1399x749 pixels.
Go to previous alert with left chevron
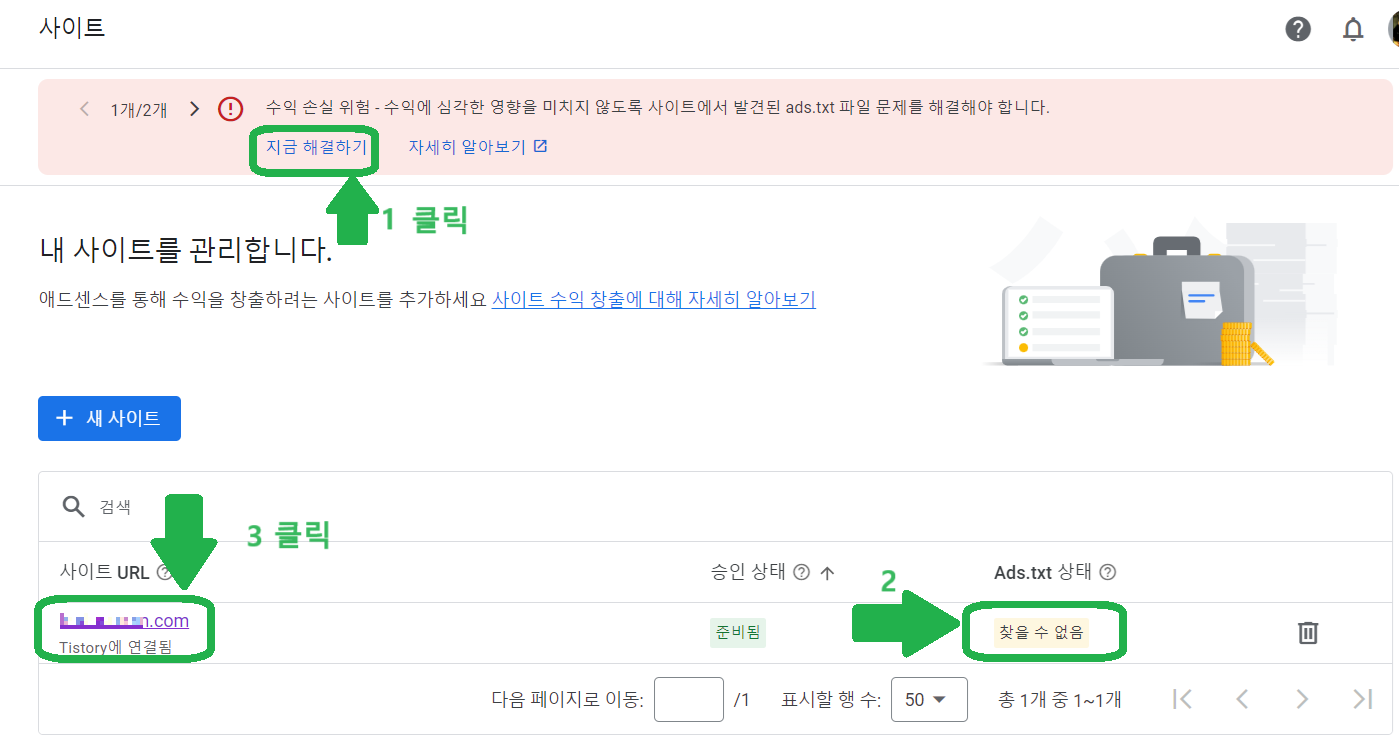85,108
